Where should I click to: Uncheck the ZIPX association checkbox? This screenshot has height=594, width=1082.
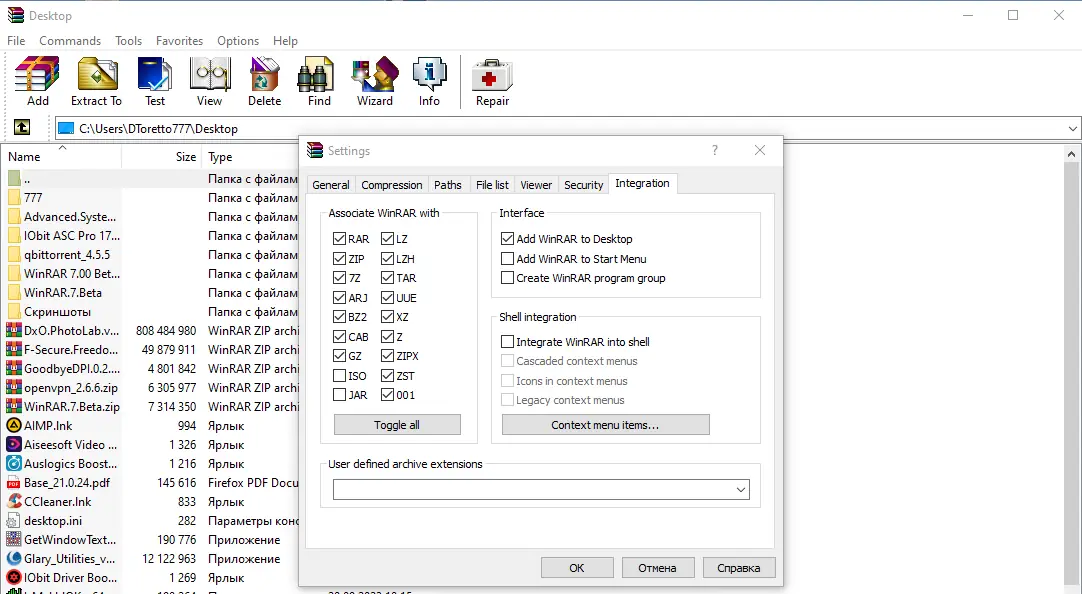(387, 356)
